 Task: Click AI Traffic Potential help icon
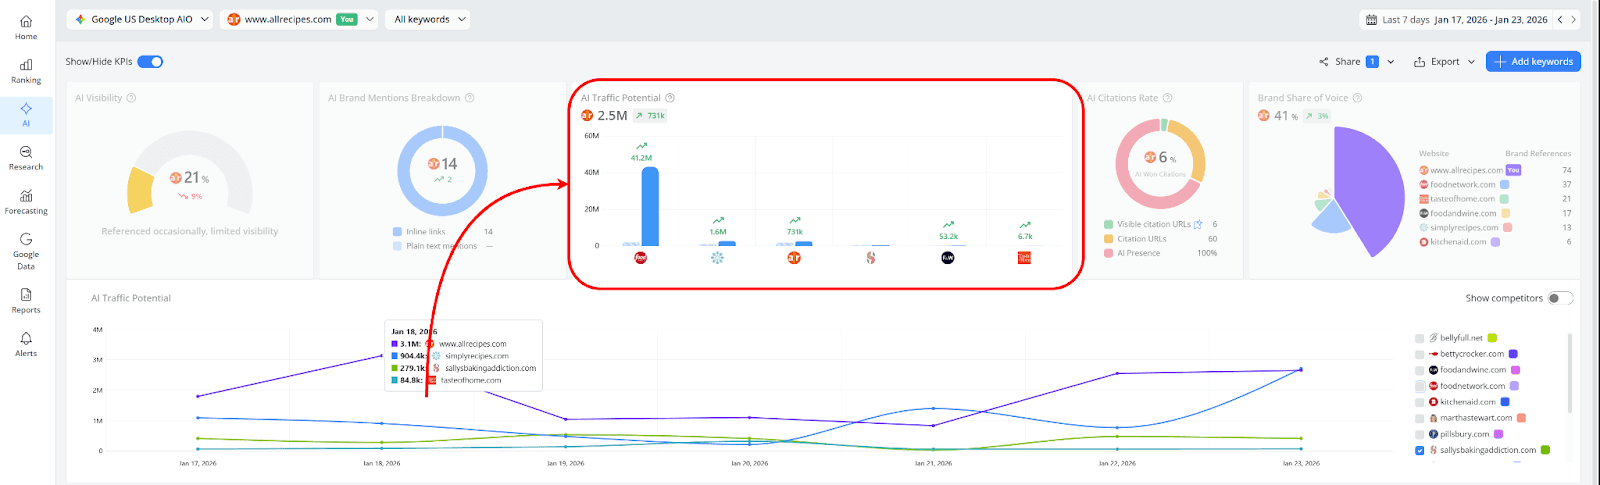click(x=670, y=98)
